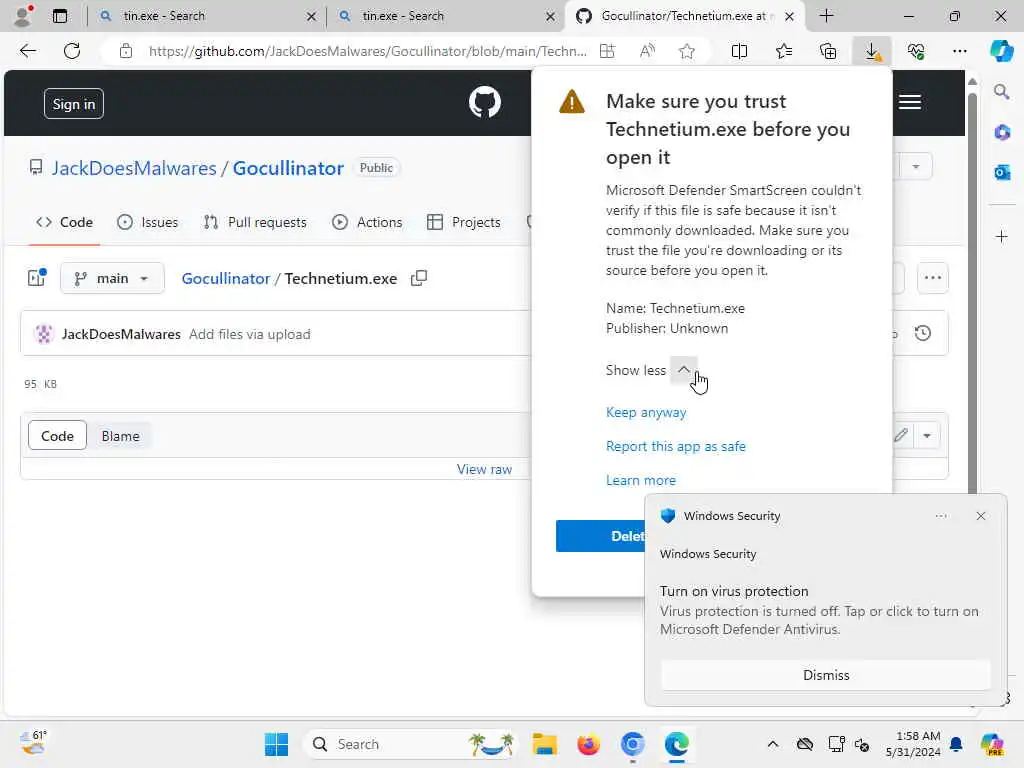Open the repo header dropdown arrow
Image resolution: width=1024 pixels, height=768 pixels.
click(916, 167)
